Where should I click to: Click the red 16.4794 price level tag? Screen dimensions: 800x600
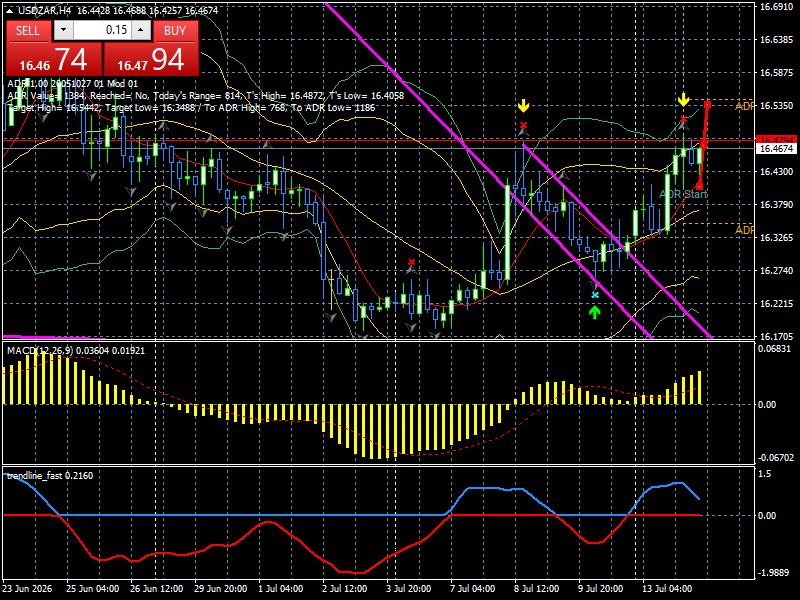click(x=777, y=140)
